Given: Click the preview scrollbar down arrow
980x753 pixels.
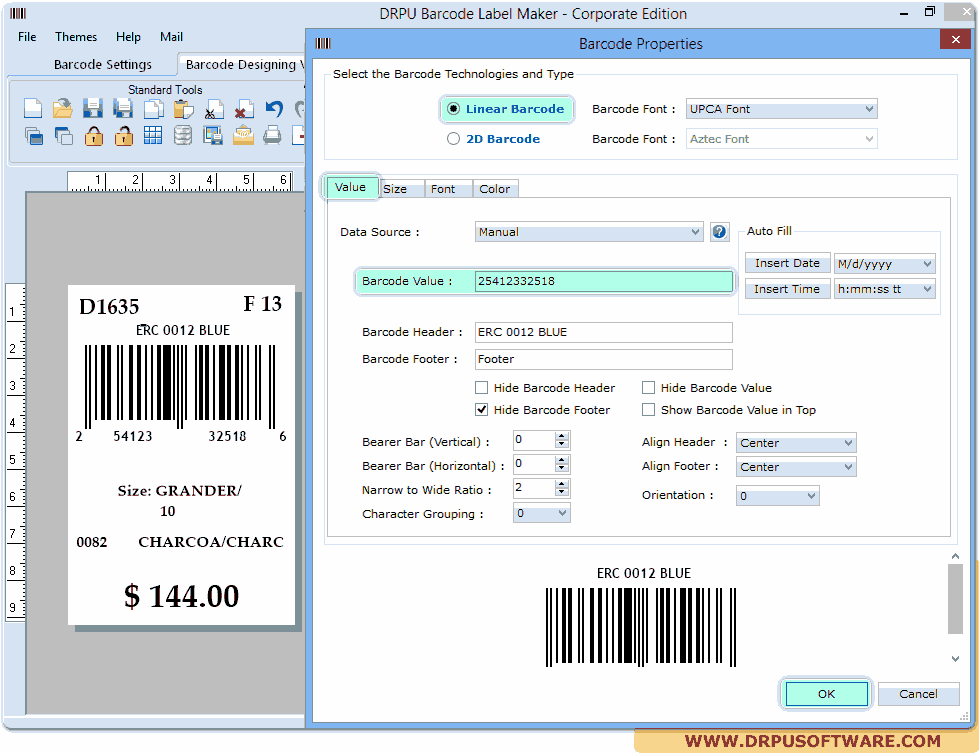Looking at the screenshot, I should pos(955,659).
